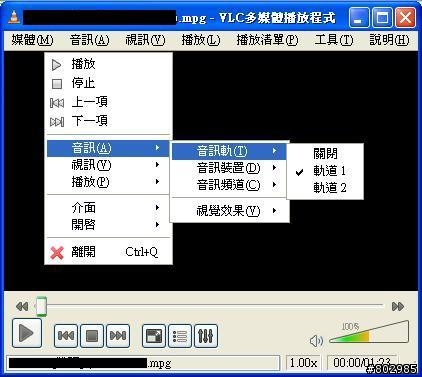This screenshot has width=422, height=377.
Task: Click the filename field in status bar
Action: click(x=143, y=363)
